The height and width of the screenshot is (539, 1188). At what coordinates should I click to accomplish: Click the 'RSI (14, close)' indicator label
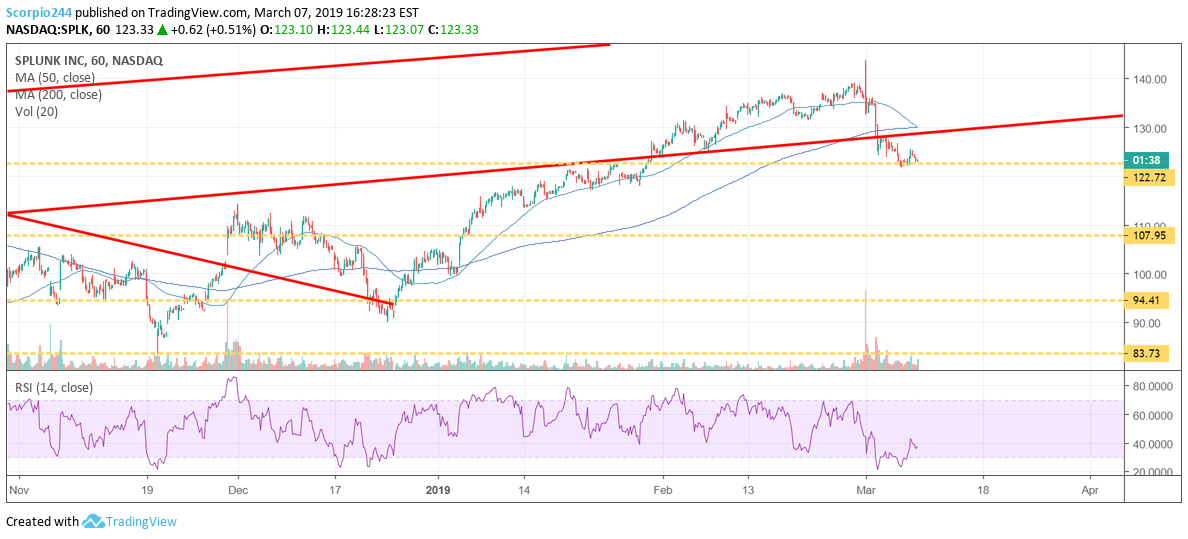point(54,387)
